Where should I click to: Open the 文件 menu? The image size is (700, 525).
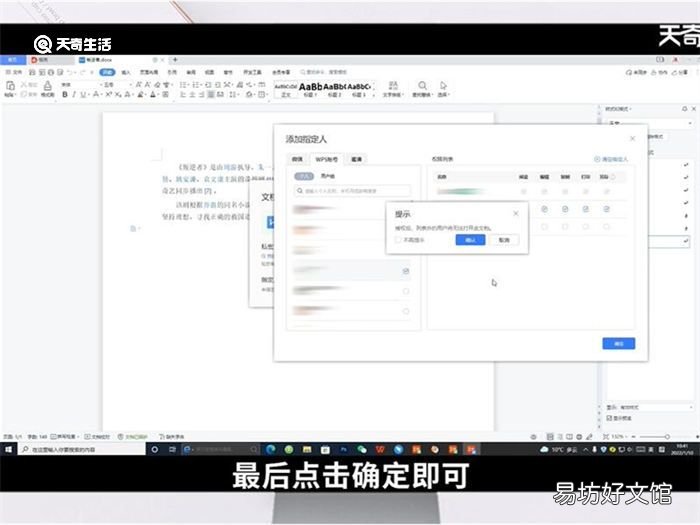[x=14, y=72]
